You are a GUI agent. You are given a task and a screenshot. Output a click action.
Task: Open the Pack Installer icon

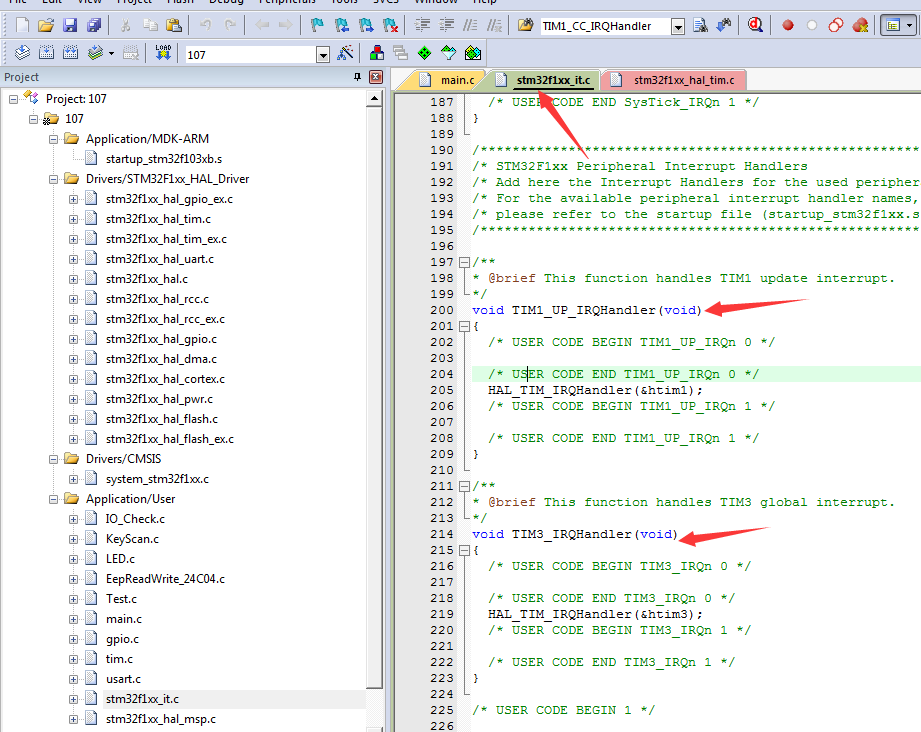[x=472, y=54]
